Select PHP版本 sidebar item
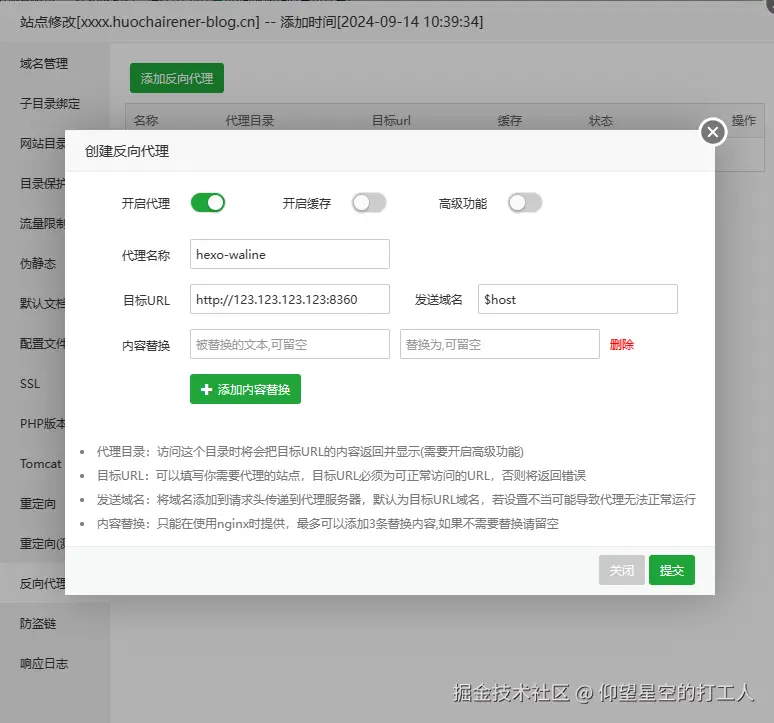Image resolution: width=774 pixels, height=723 pixels. click(42, 423)
